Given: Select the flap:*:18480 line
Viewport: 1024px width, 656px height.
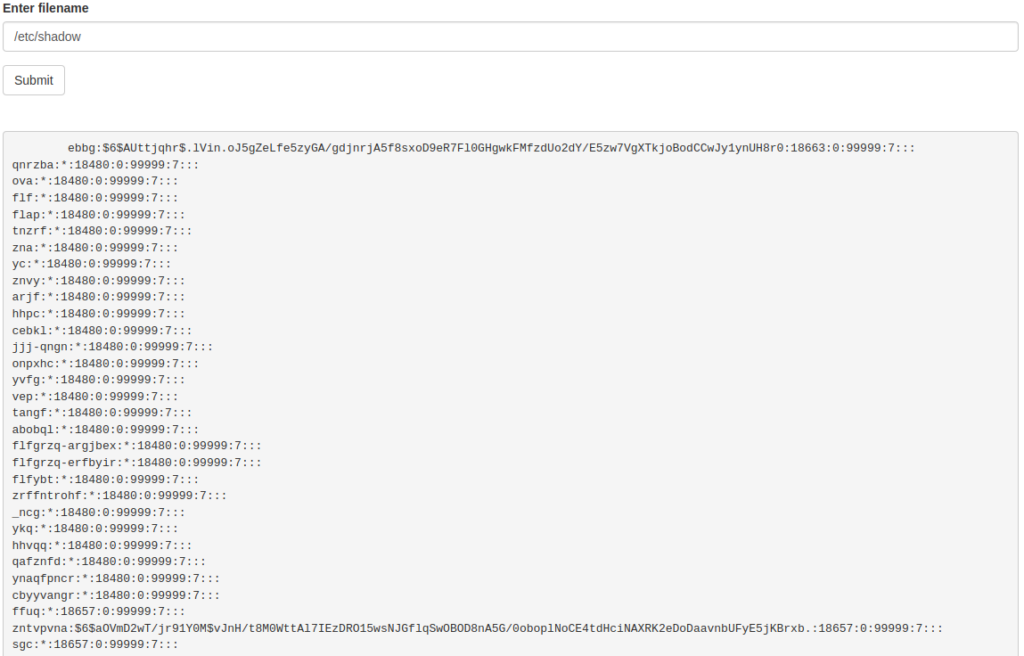Looking at the screenshot, I should [x=99, y=214].
